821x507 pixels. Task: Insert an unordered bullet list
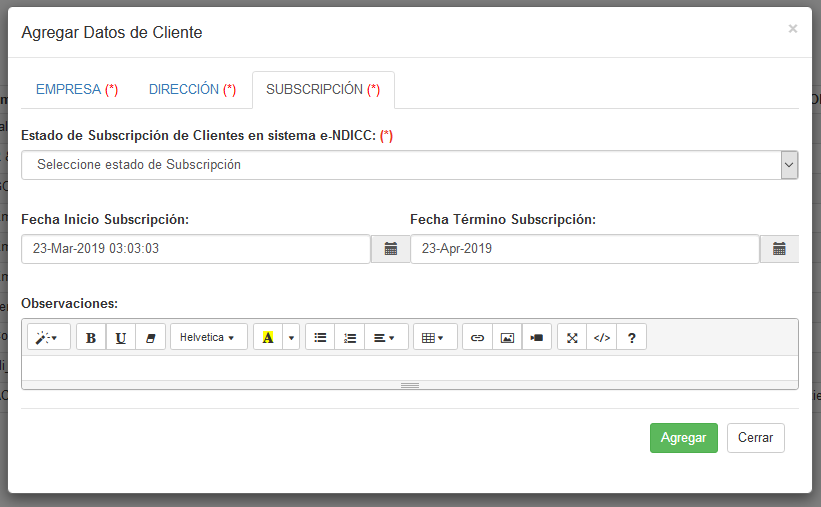[320, 338]
